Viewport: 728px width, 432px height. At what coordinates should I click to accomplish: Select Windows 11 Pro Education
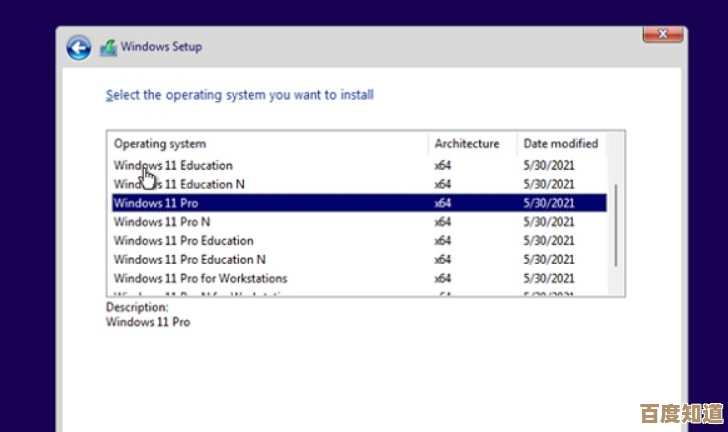click(x=183, y=240)
